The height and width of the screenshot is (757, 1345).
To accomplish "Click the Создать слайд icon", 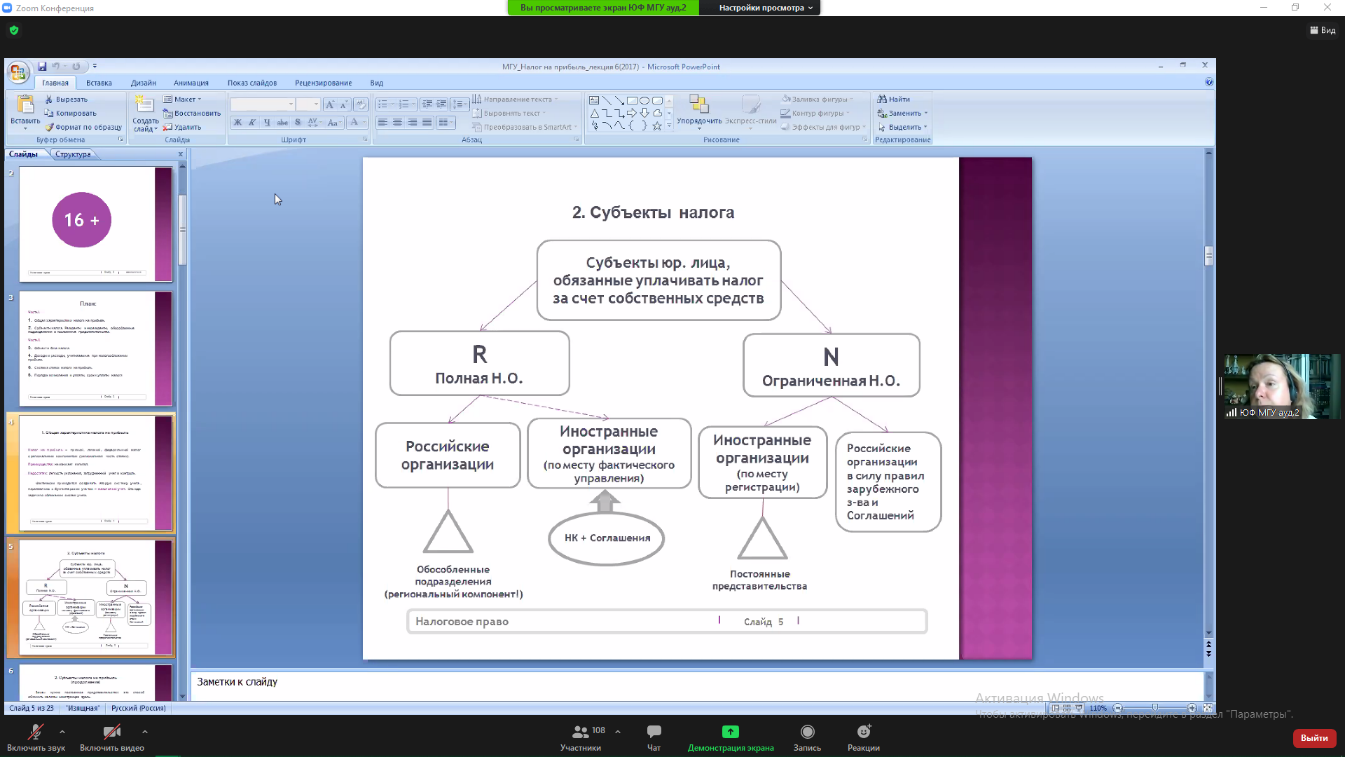I will 145,103.
